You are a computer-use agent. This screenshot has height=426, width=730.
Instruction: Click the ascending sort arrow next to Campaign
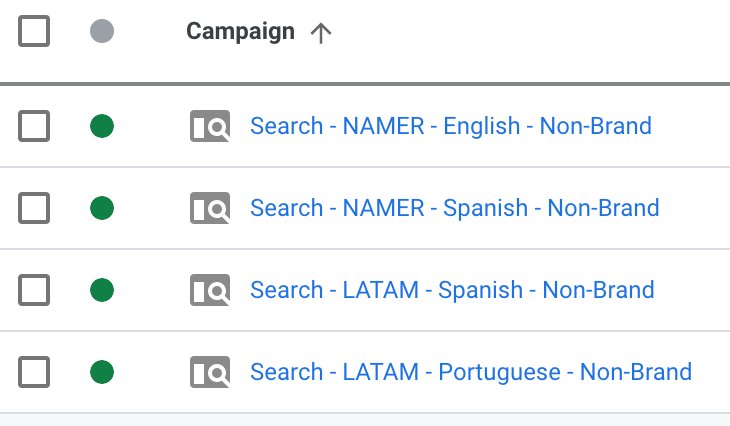(321, 33)
